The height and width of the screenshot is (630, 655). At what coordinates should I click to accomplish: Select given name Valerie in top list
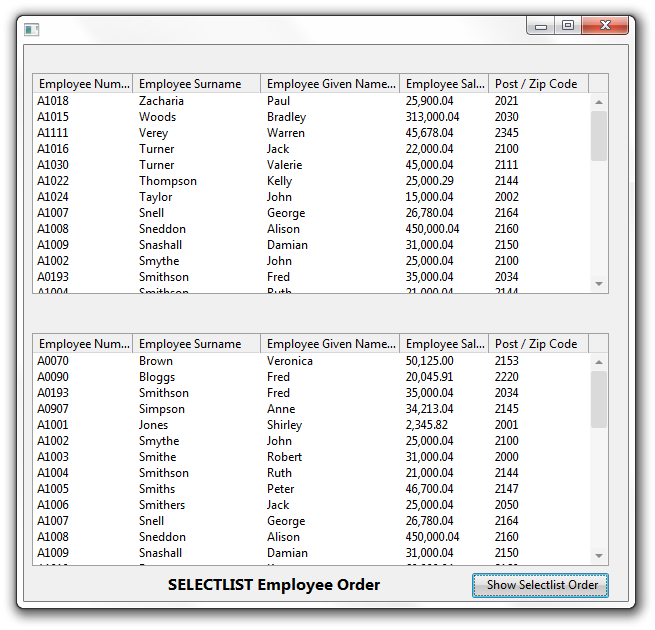click(284, 165)
